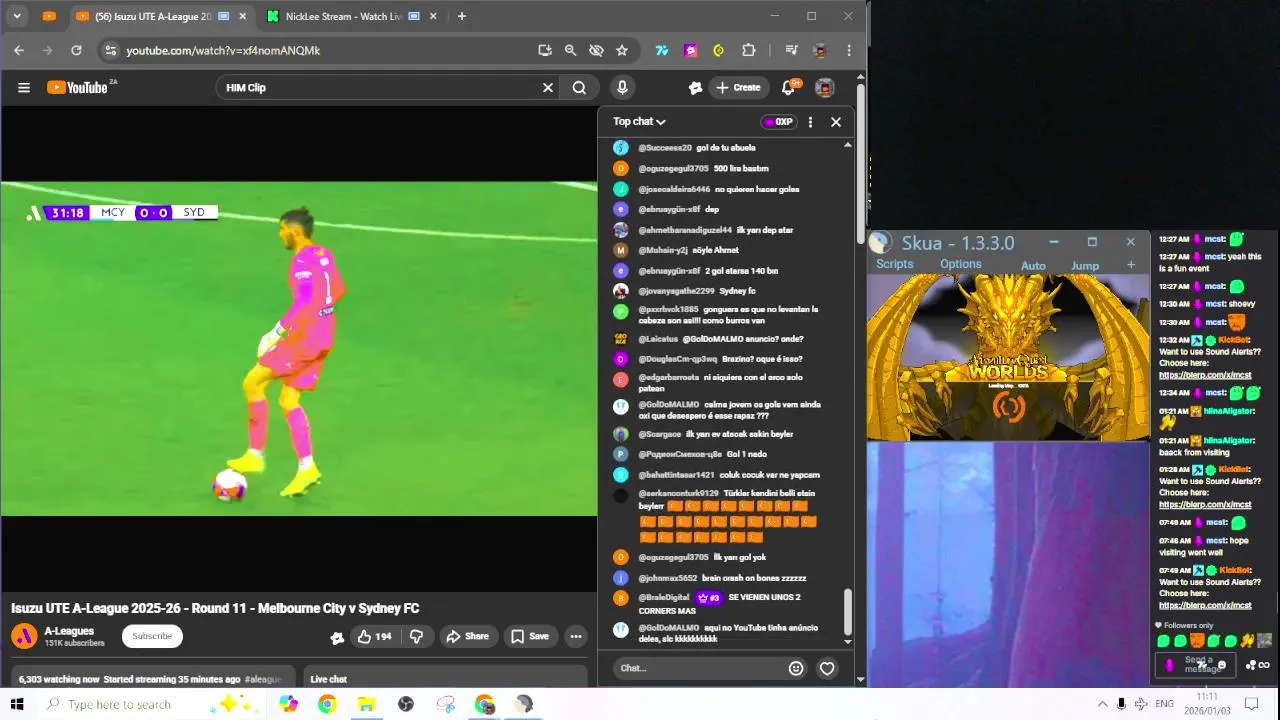The height and width of the screenshot is (720, 1280).
Task: Open YouTube notifications bell
Action: 788,88
